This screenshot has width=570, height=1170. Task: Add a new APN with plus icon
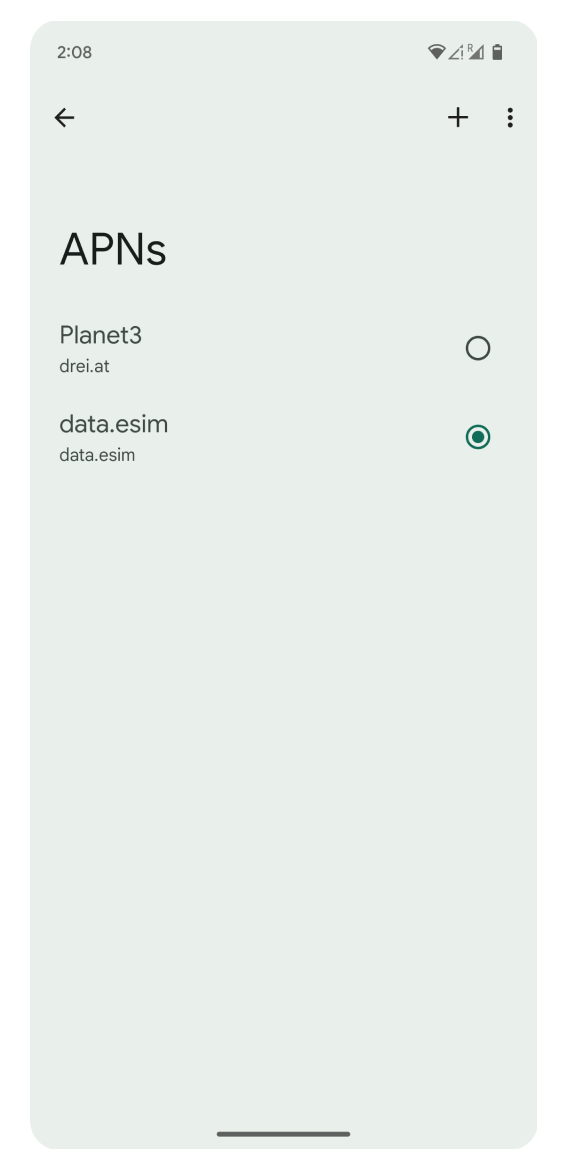(457, 117)
